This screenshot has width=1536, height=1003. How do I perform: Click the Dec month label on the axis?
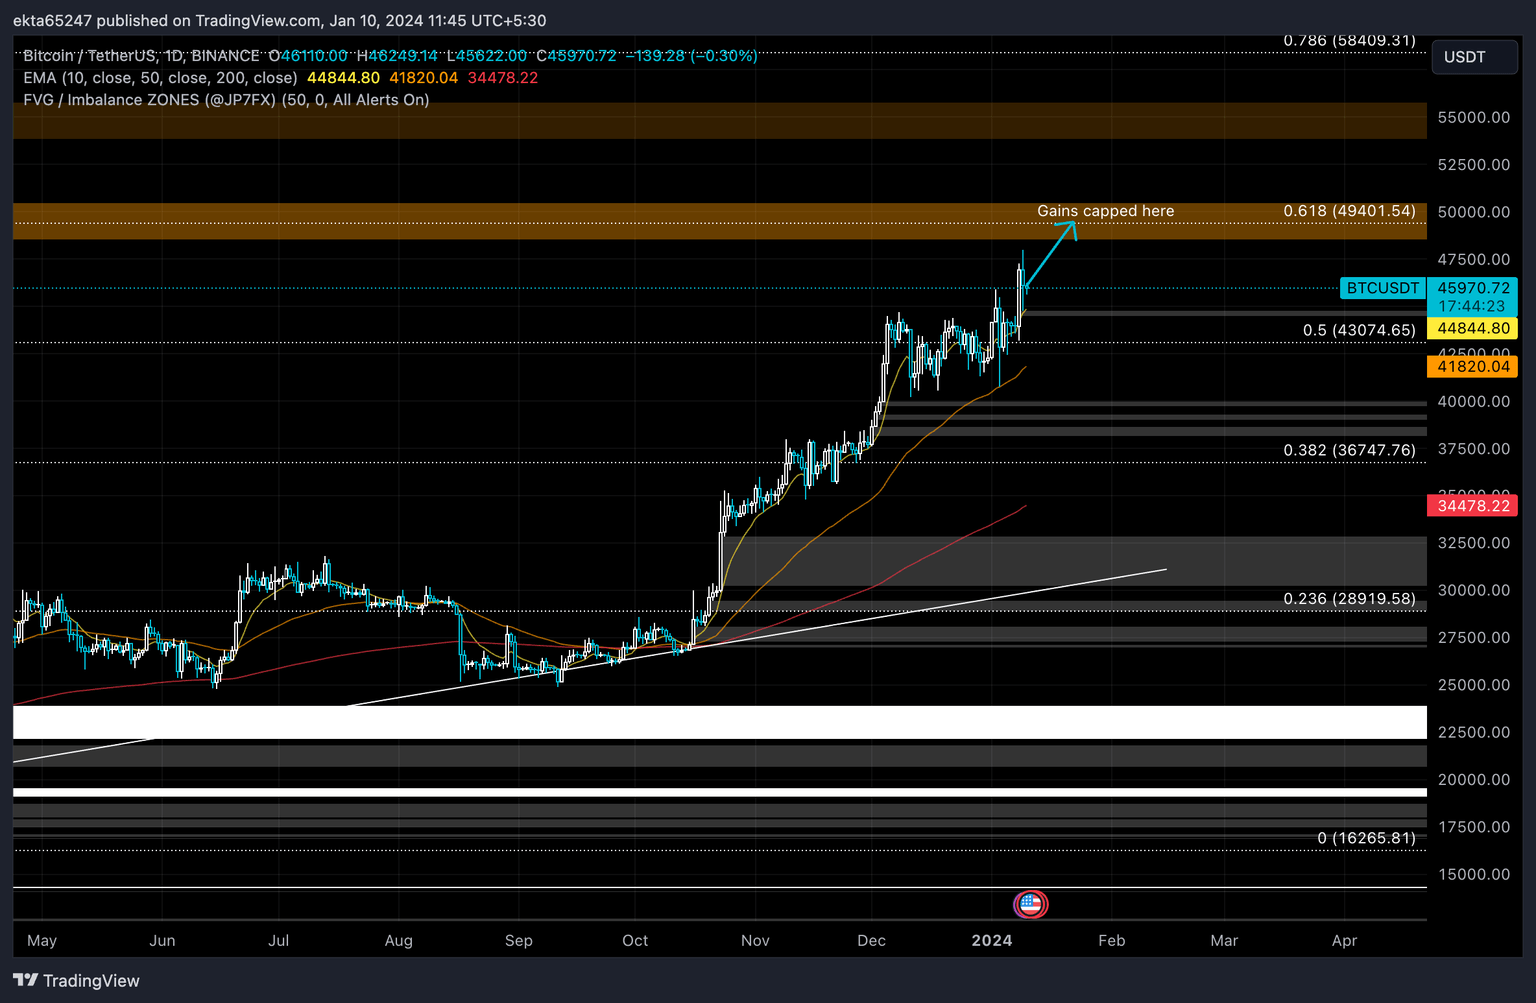pos(871,940)
